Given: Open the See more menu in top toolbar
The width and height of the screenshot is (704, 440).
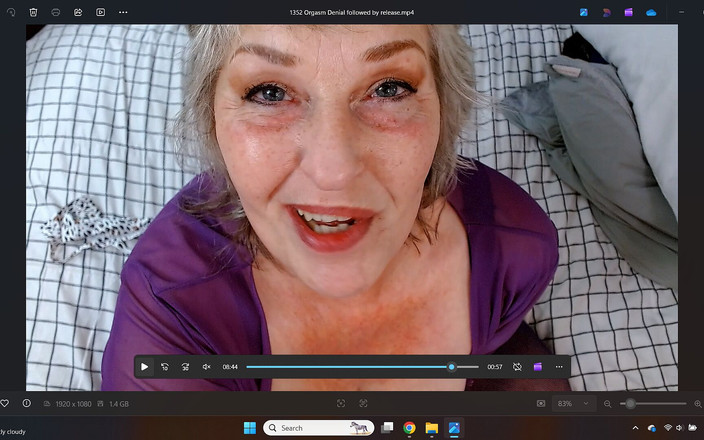Looking at the screenshot, I should coord(123,12).
